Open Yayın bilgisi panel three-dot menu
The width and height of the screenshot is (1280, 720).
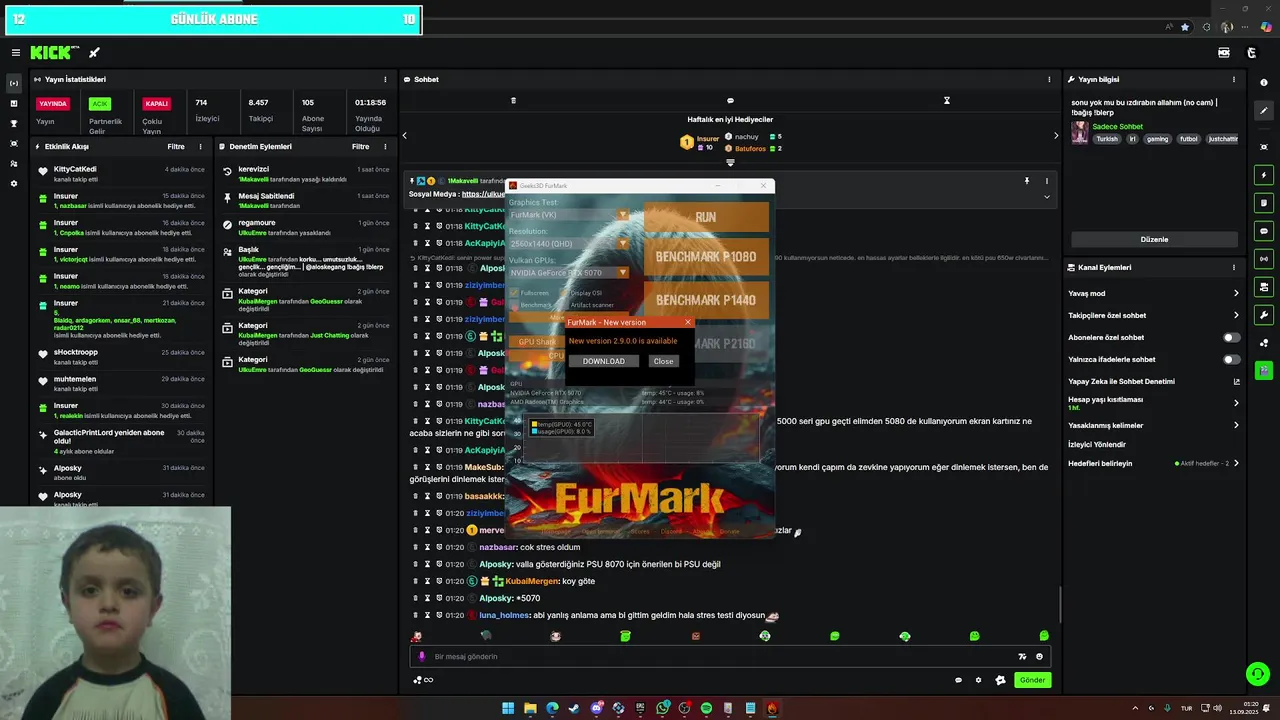[1234, 79]
